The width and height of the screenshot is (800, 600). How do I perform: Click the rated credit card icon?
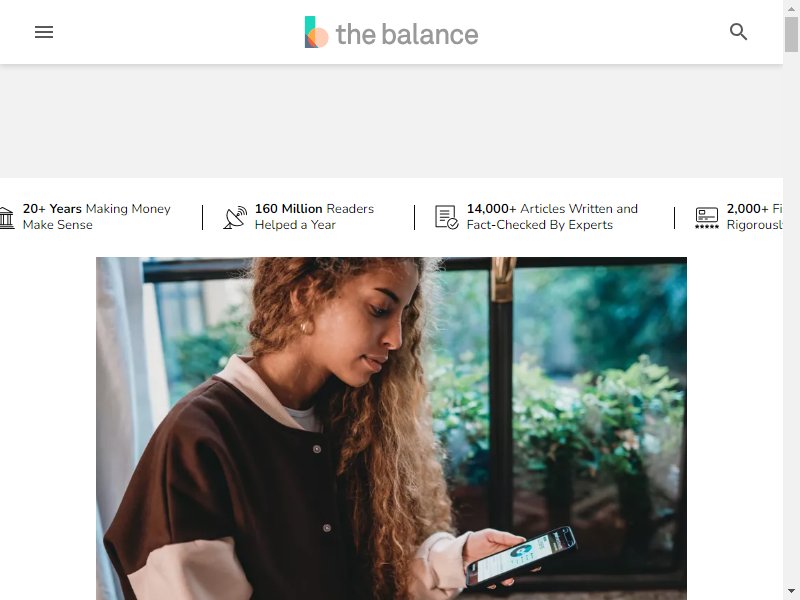coord(707,217)
